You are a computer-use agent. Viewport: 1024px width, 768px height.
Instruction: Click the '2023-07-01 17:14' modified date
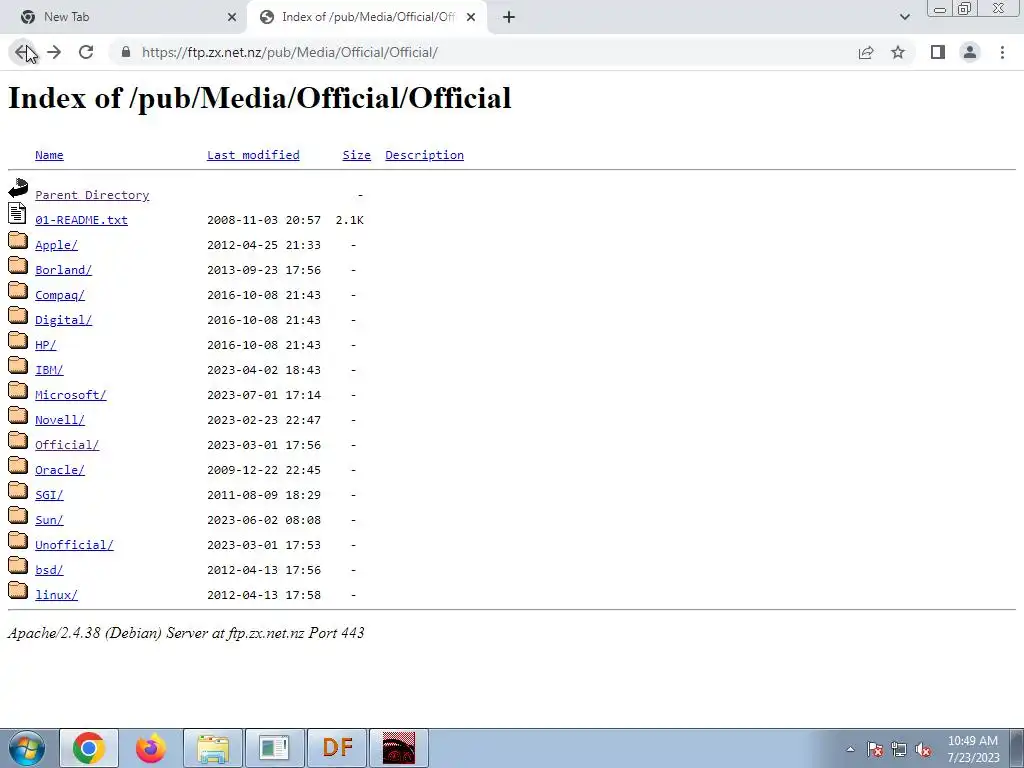tap(264, 395)
